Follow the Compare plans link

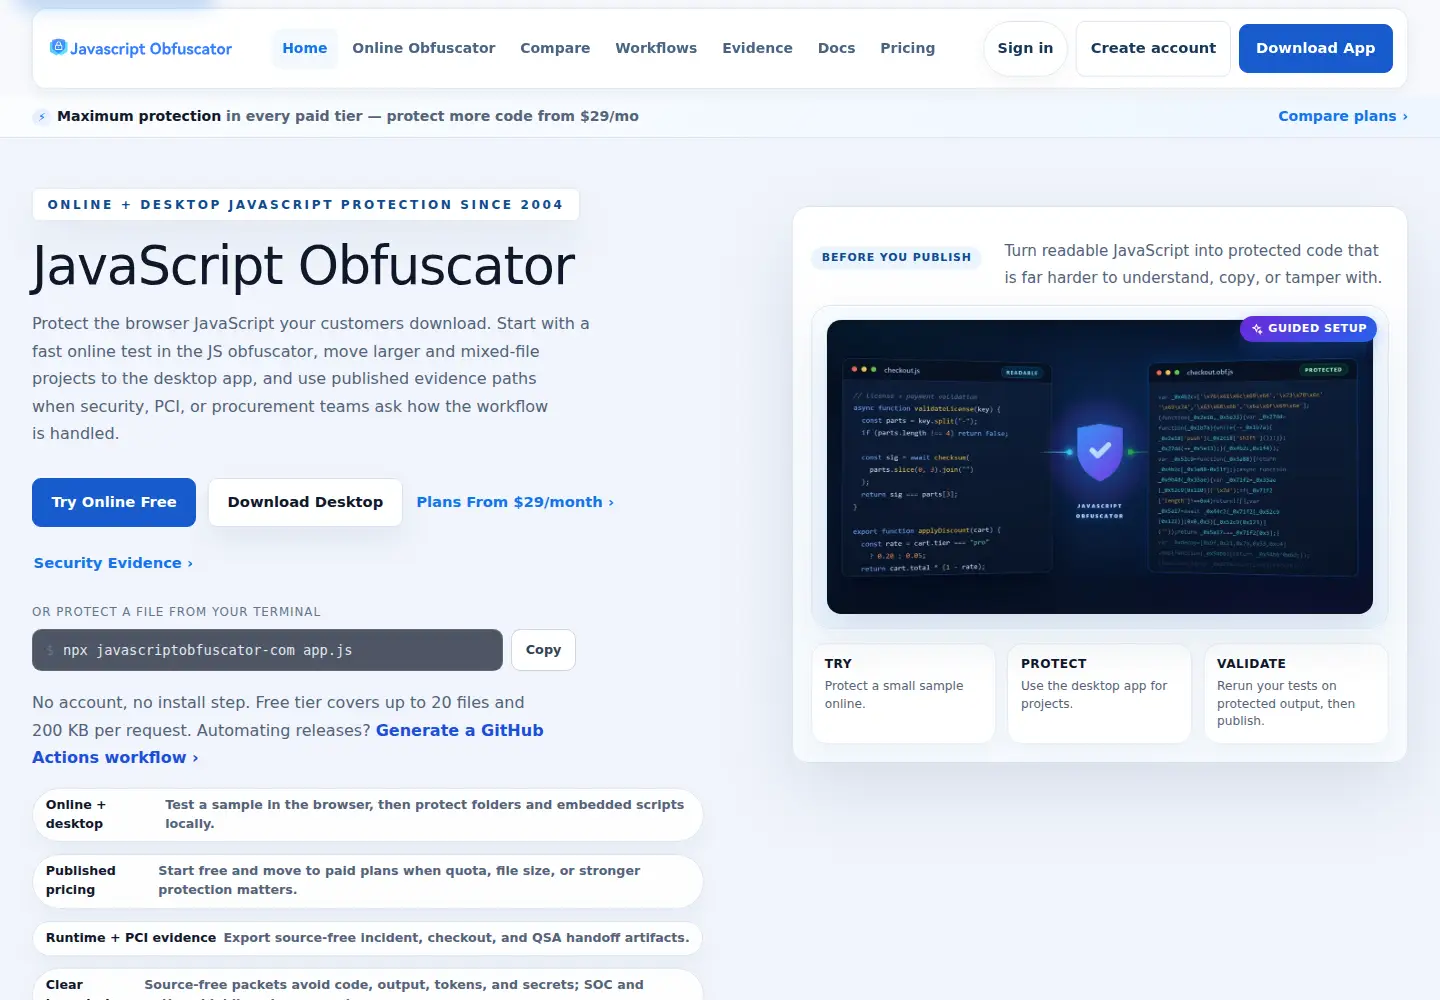[x=1343, y=116]
